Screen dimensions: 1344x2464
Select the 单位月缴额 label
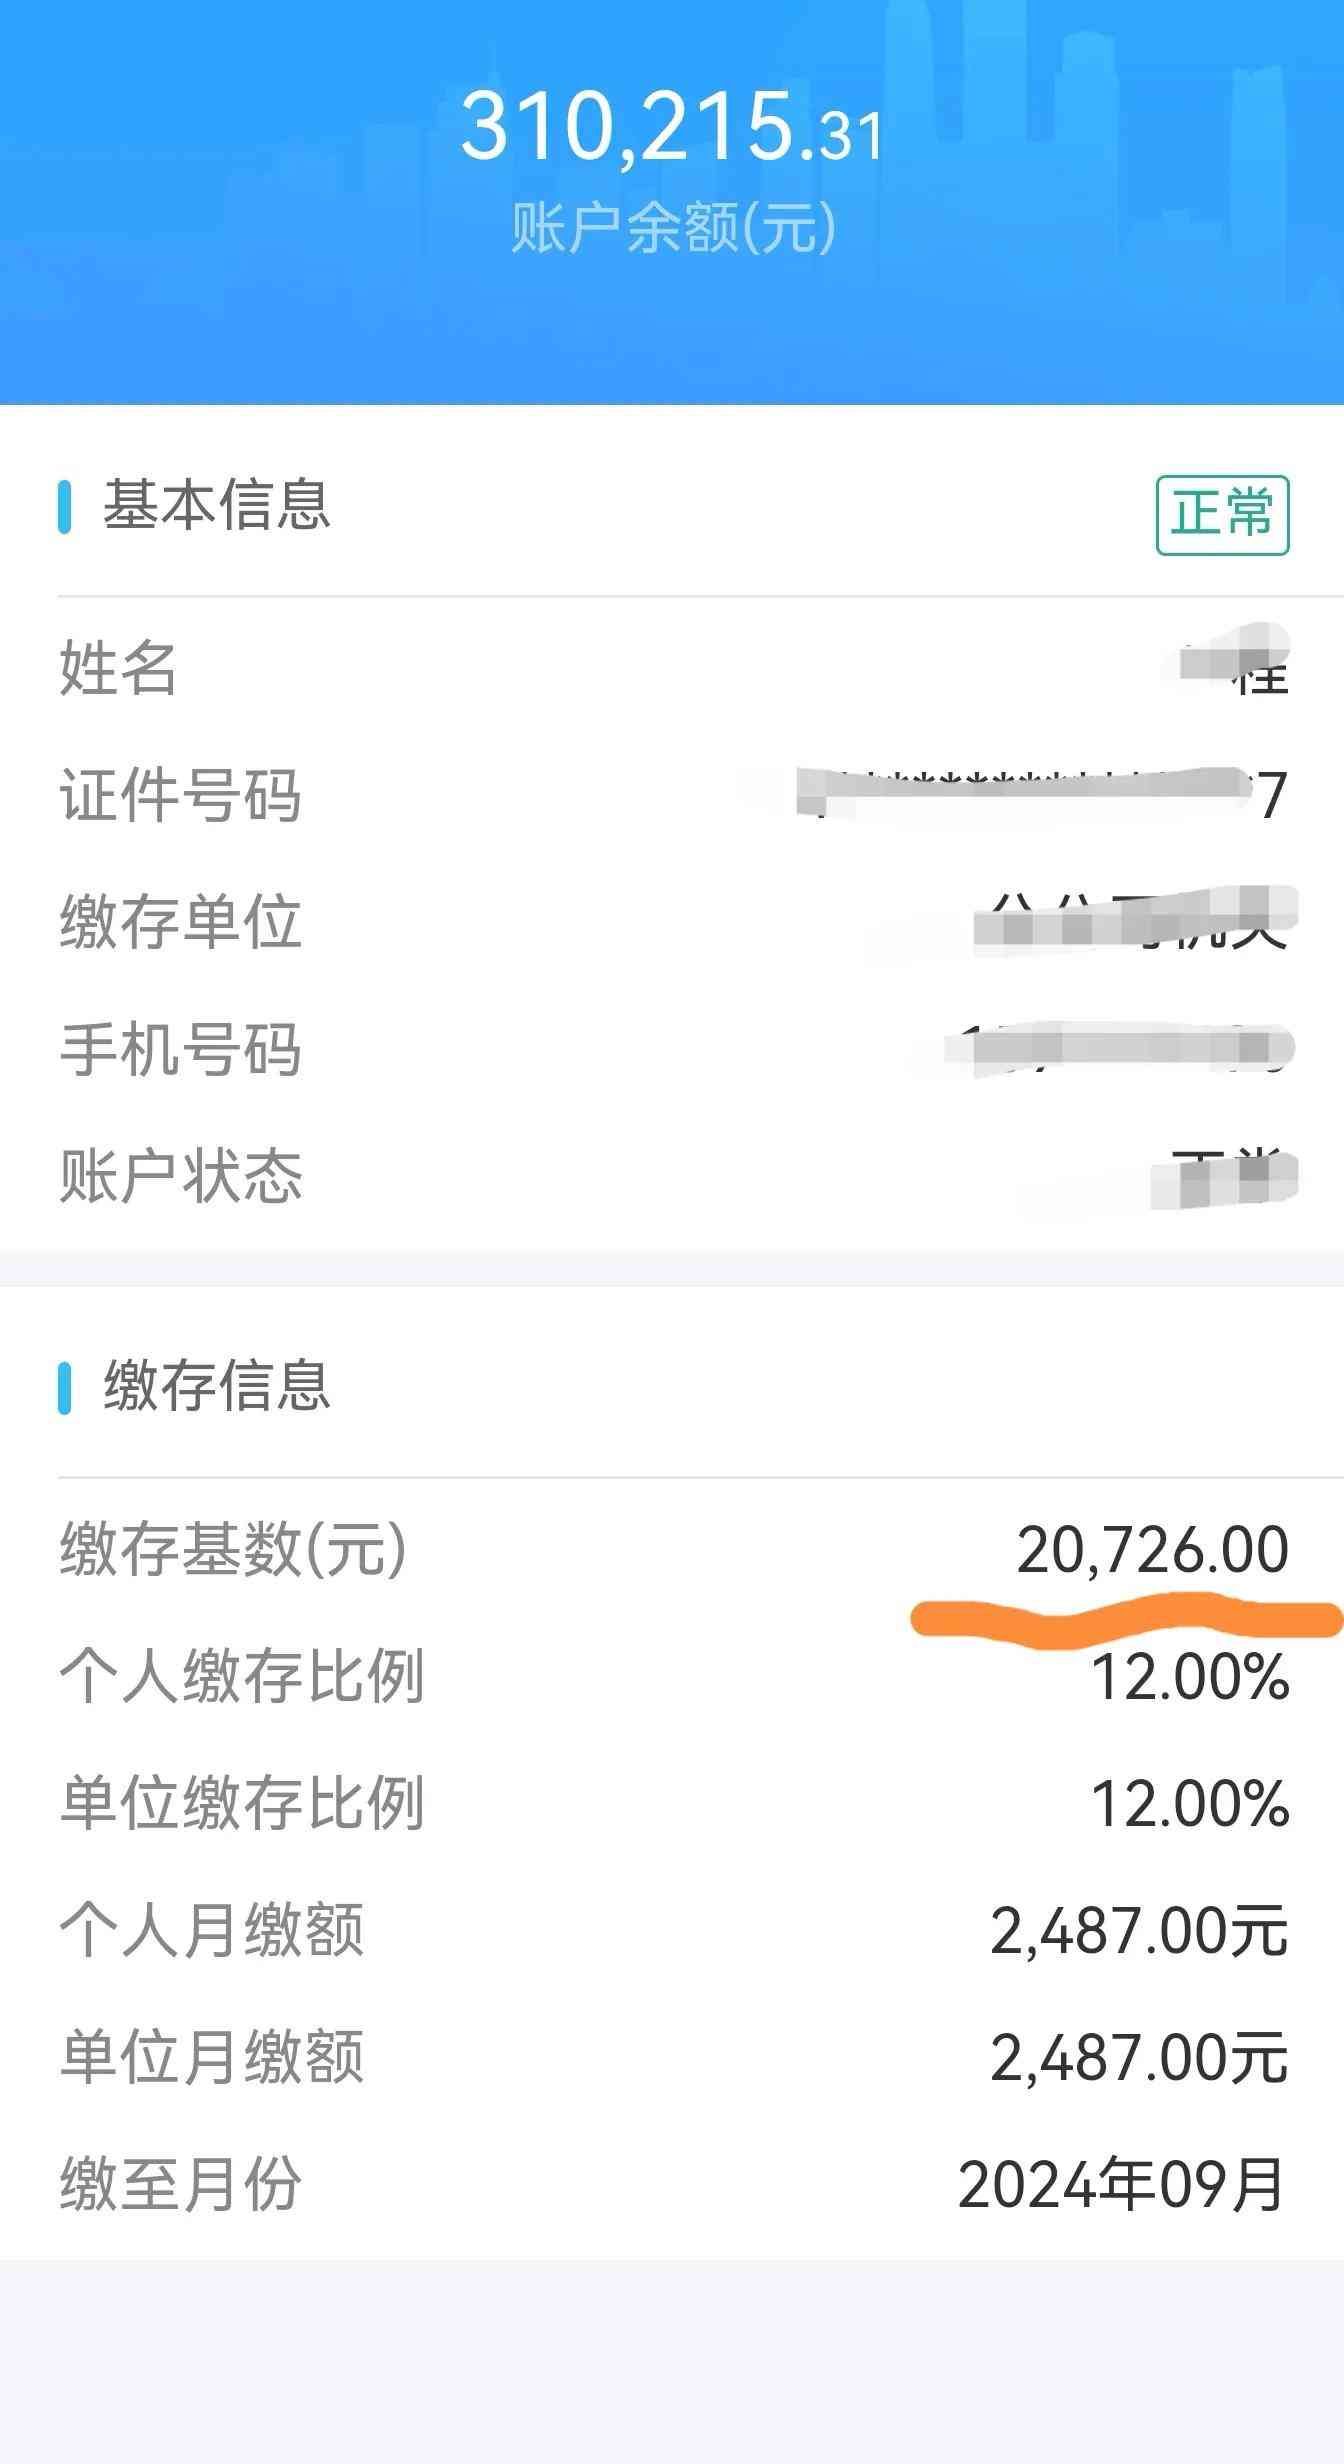point(212,2058)
